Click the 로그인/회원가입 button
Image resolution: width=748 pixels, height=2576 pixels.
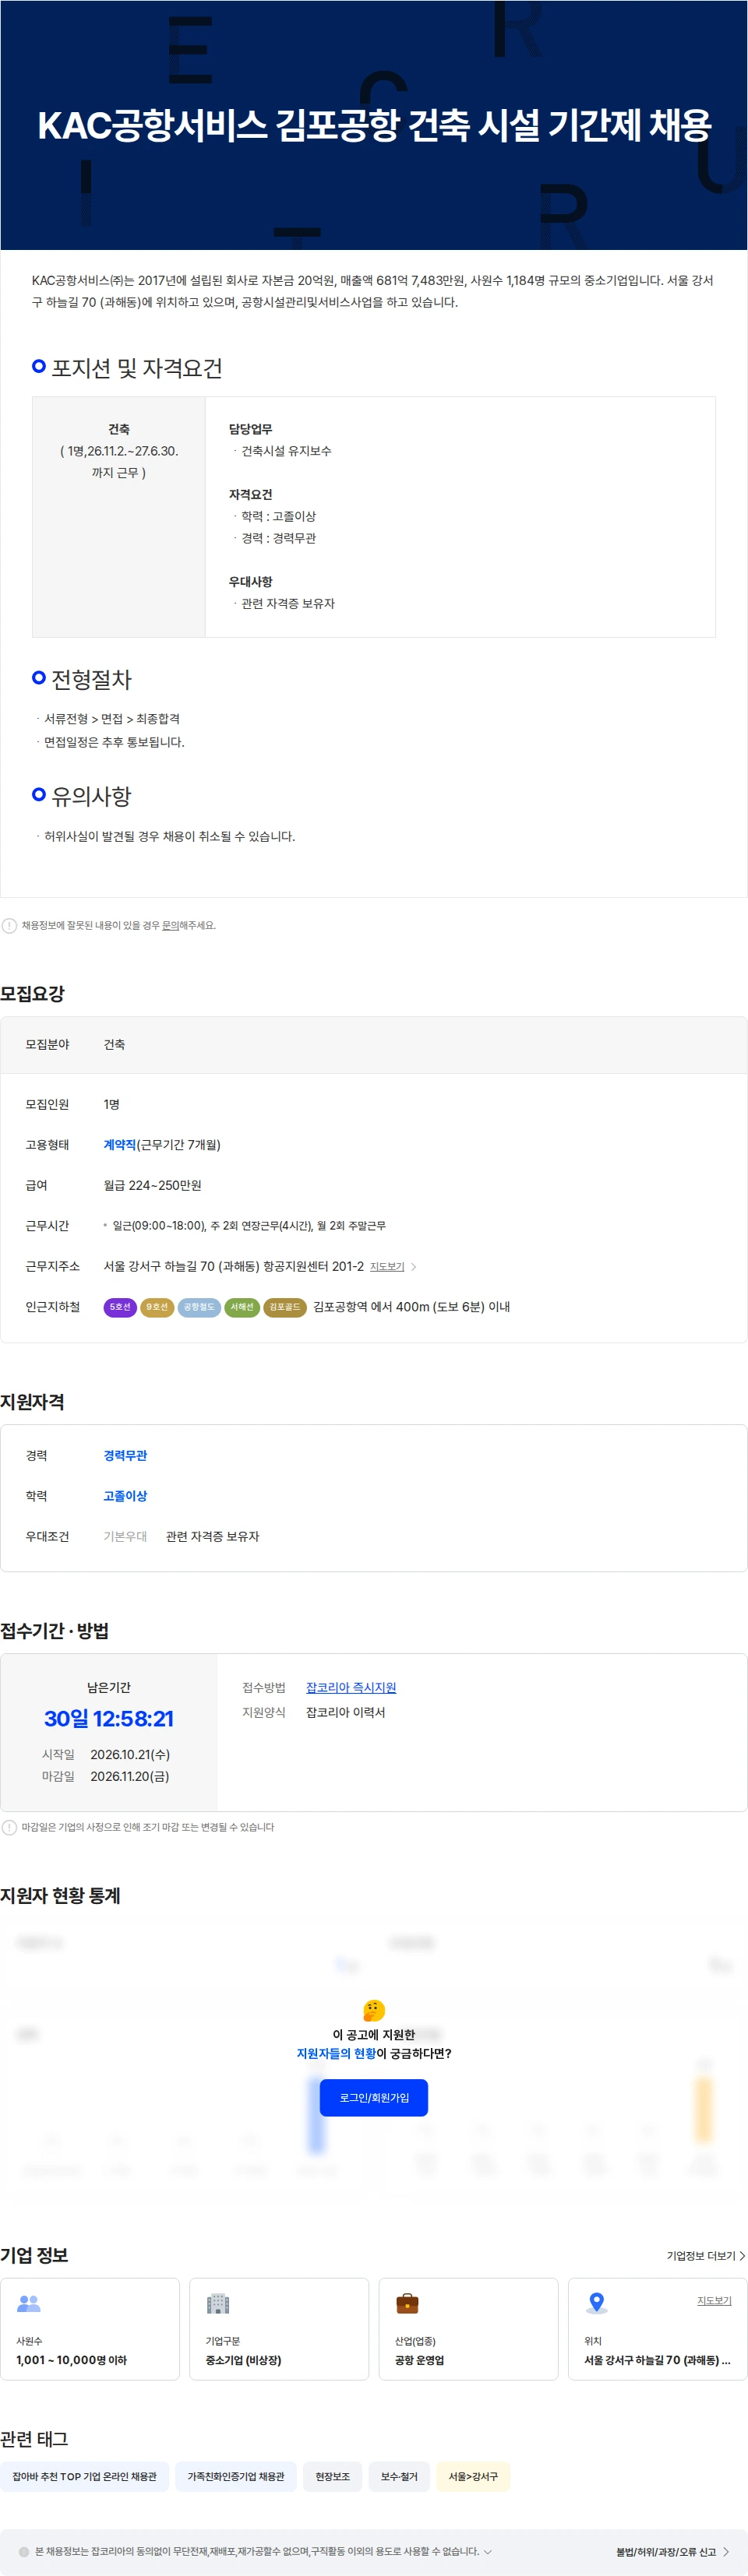[374, 2098]
